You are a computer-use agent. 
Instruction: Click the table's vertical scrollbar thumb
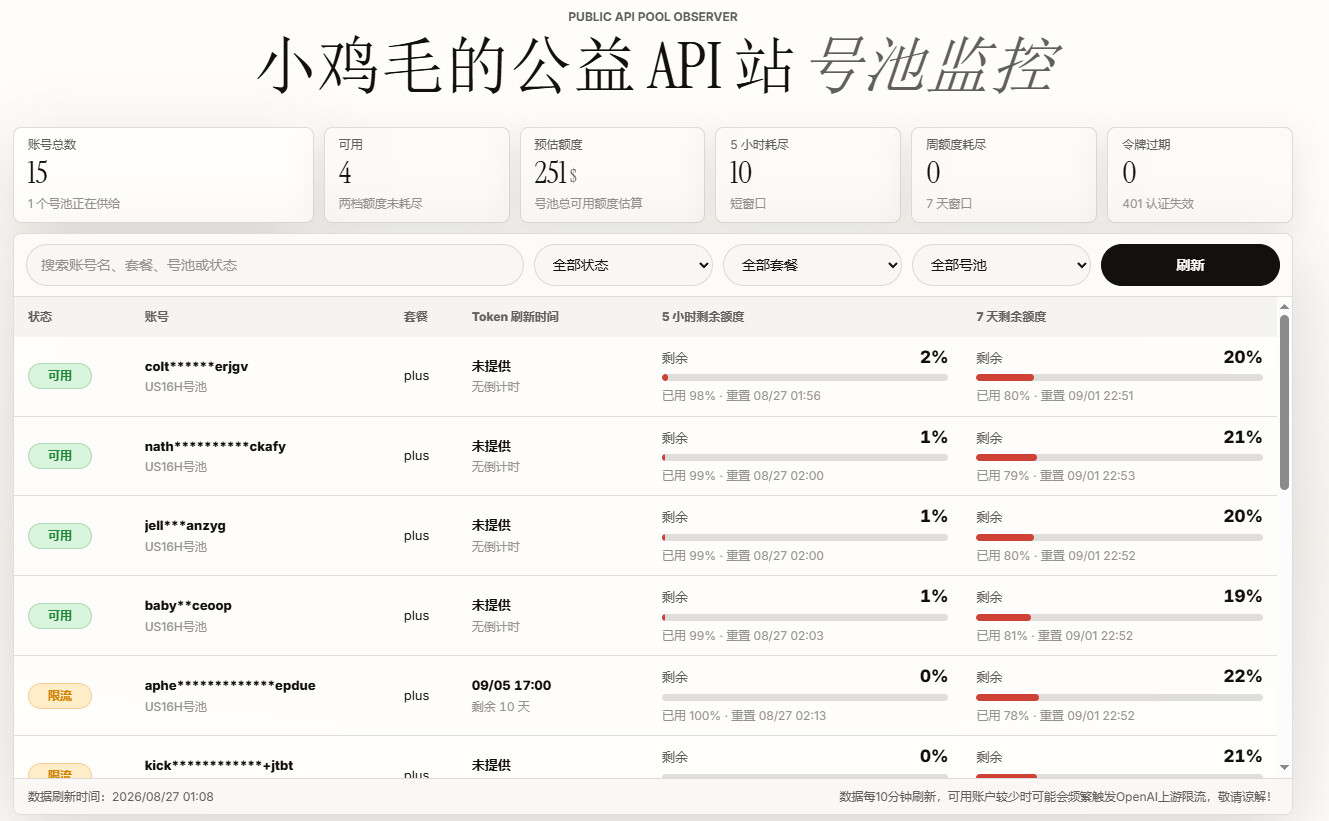[1285, 402]
